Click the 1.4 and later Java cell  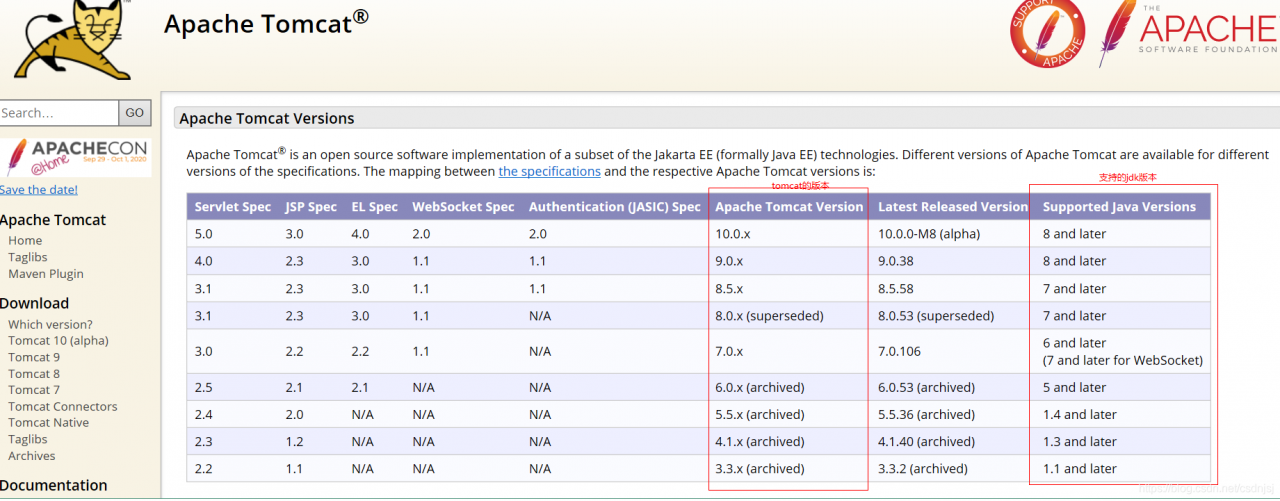1123,415
